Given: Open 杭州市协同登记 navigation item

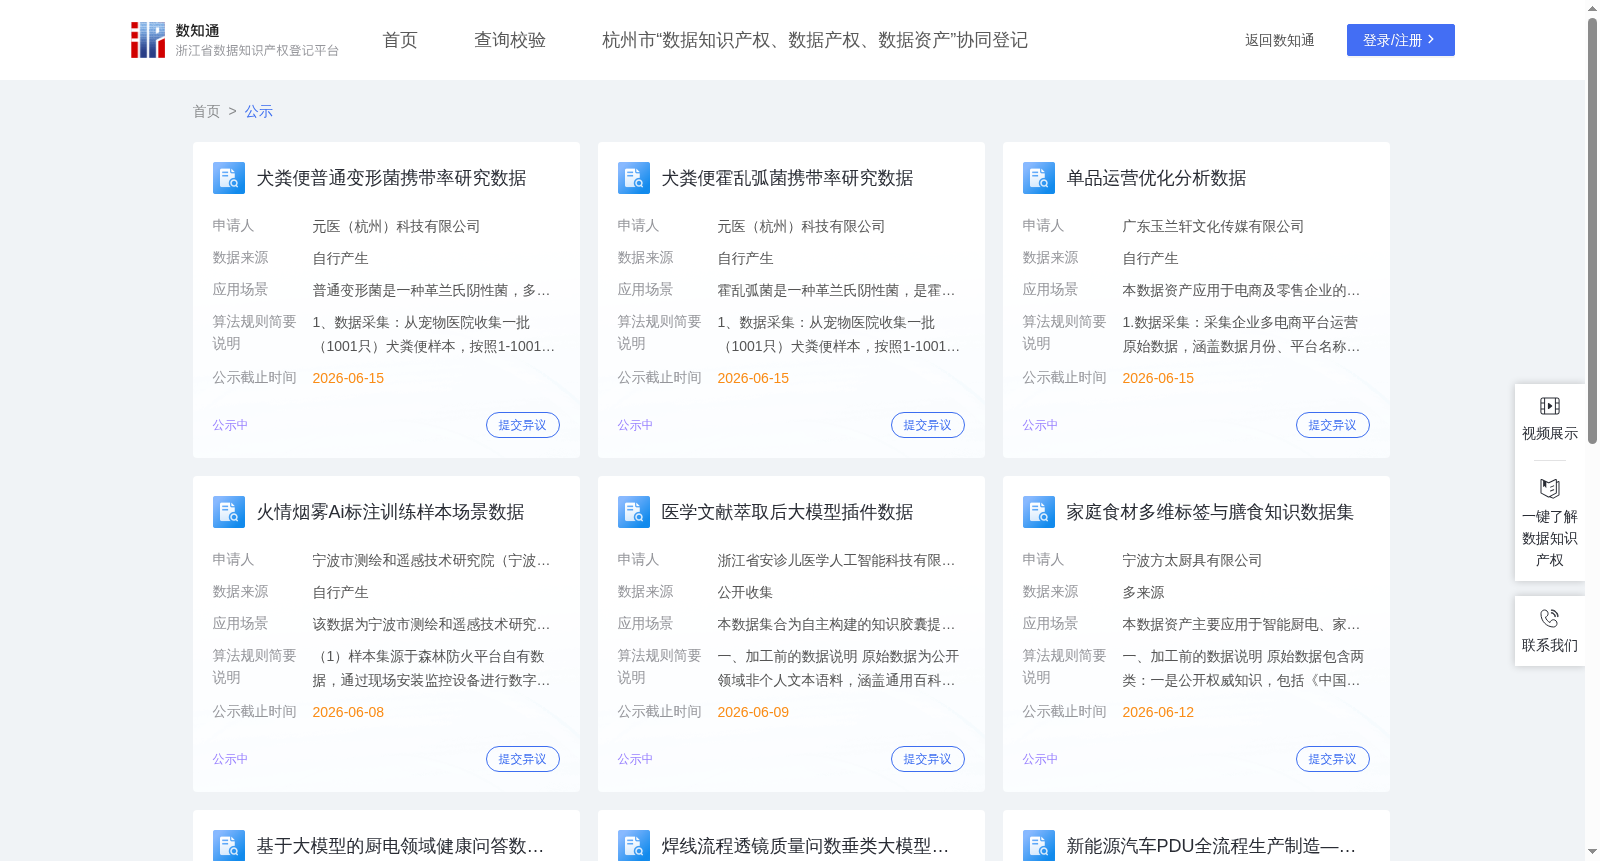Looking at the screenshot, I should pyautogui.click(x=815, y=40).
